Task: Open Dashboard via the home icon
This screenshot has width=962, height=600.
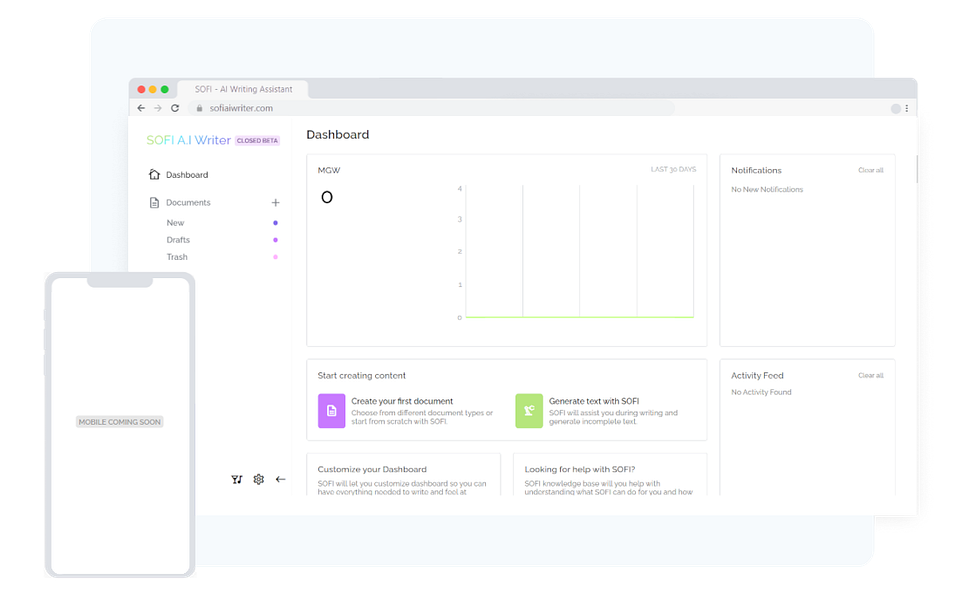Action: coord(155,174)
